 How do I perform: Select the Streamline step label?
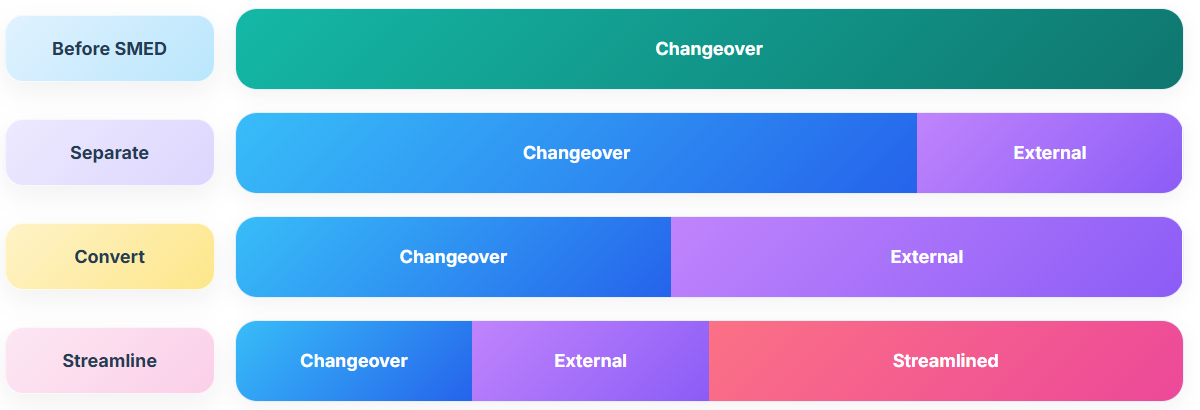tap(110, 361)
